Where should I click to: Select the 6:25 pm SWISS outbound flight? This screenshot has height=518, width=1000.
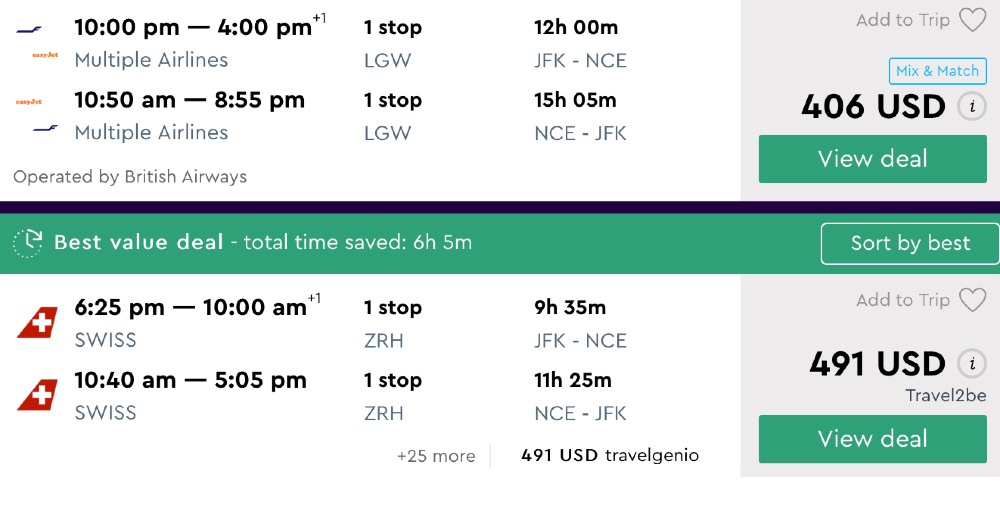(190, 308)
